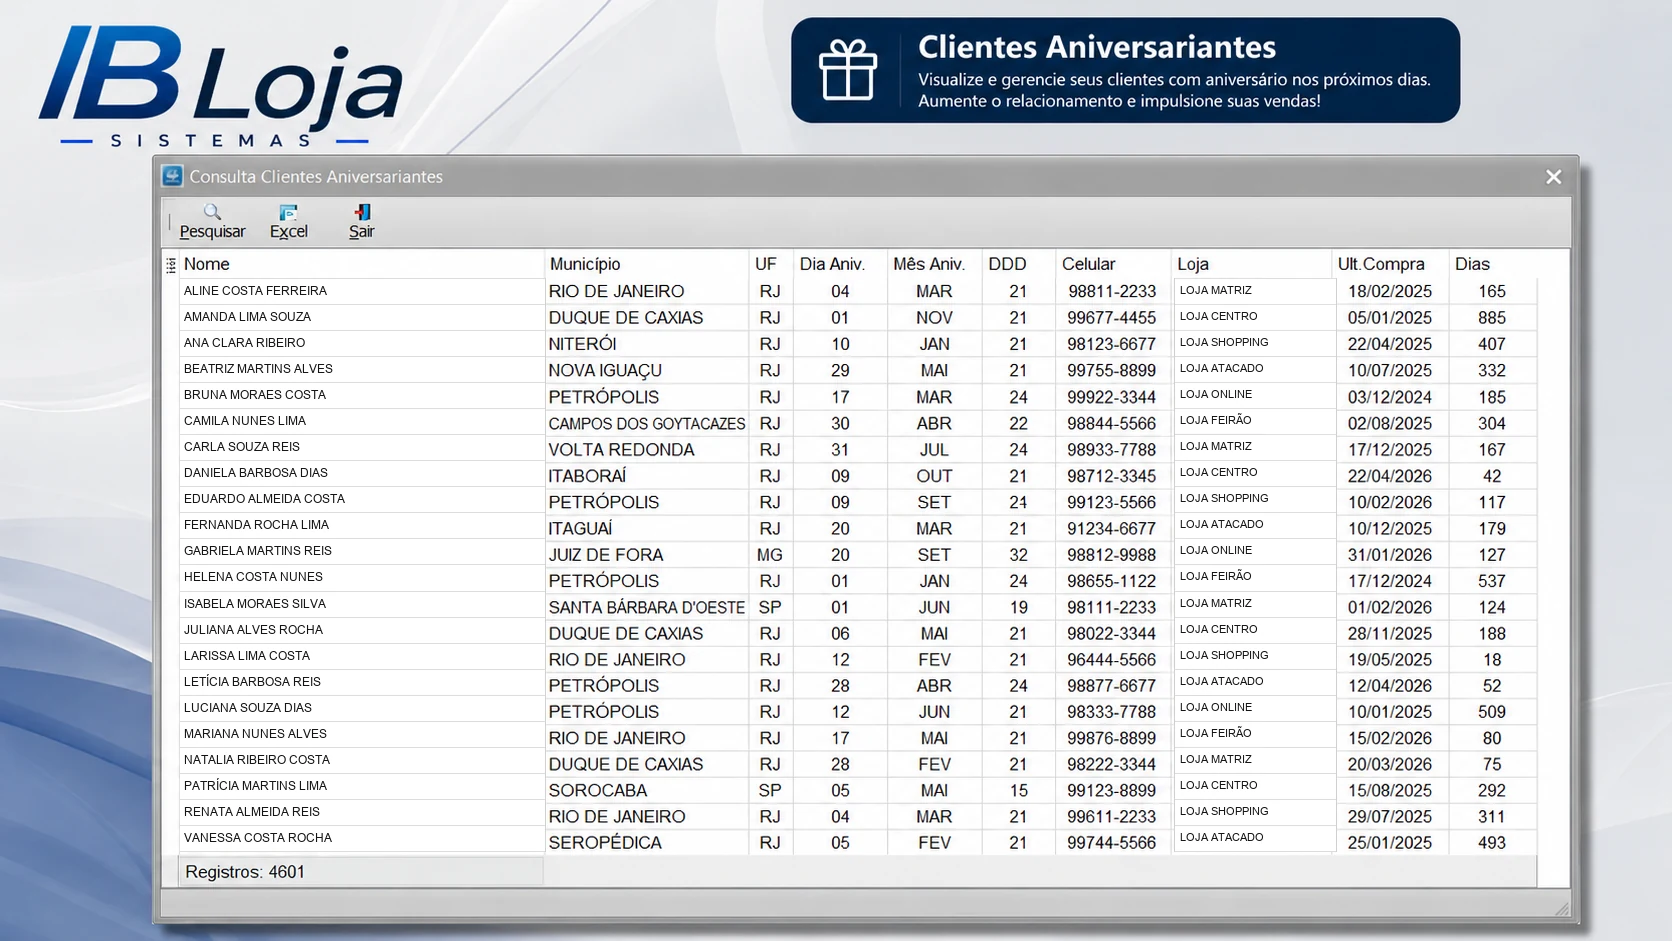
Task: Click the Registros: 4601 status field
Action: (361, 872)
